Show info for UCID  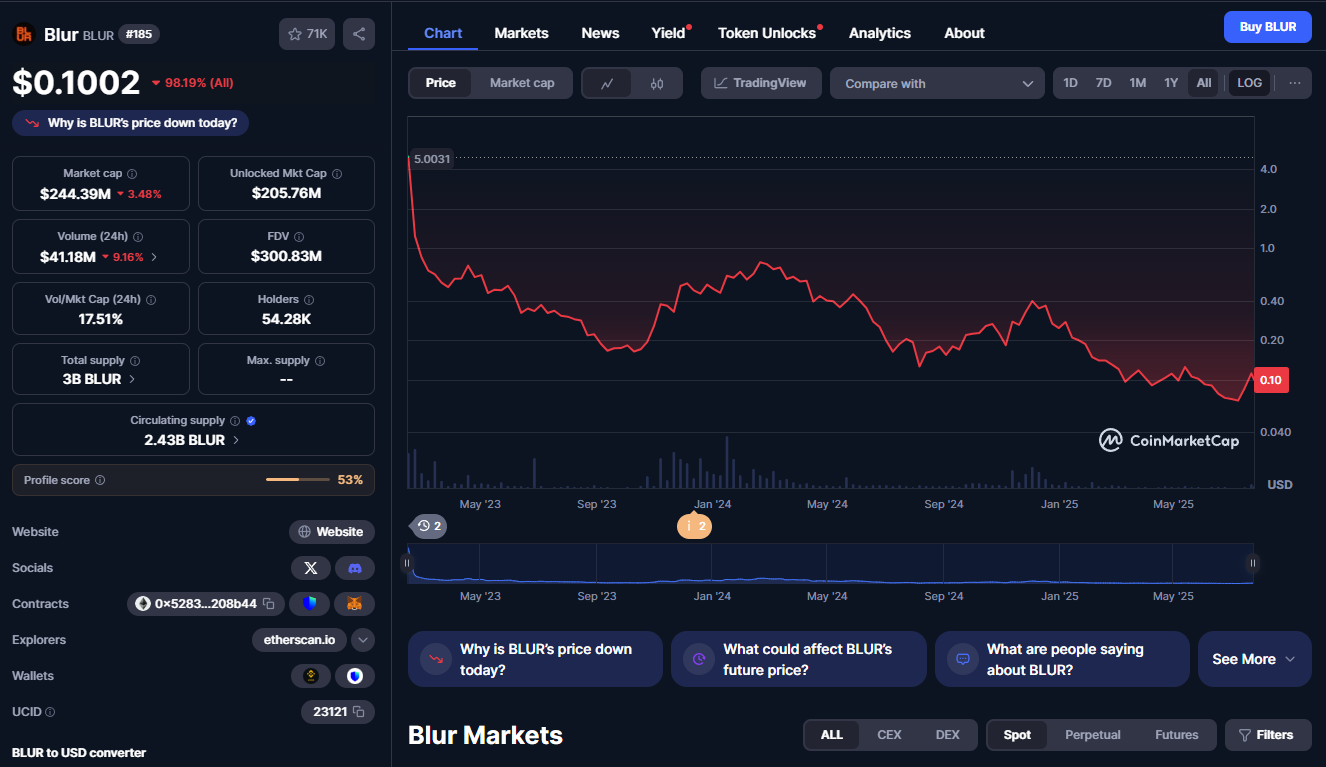tap(50, 712)
